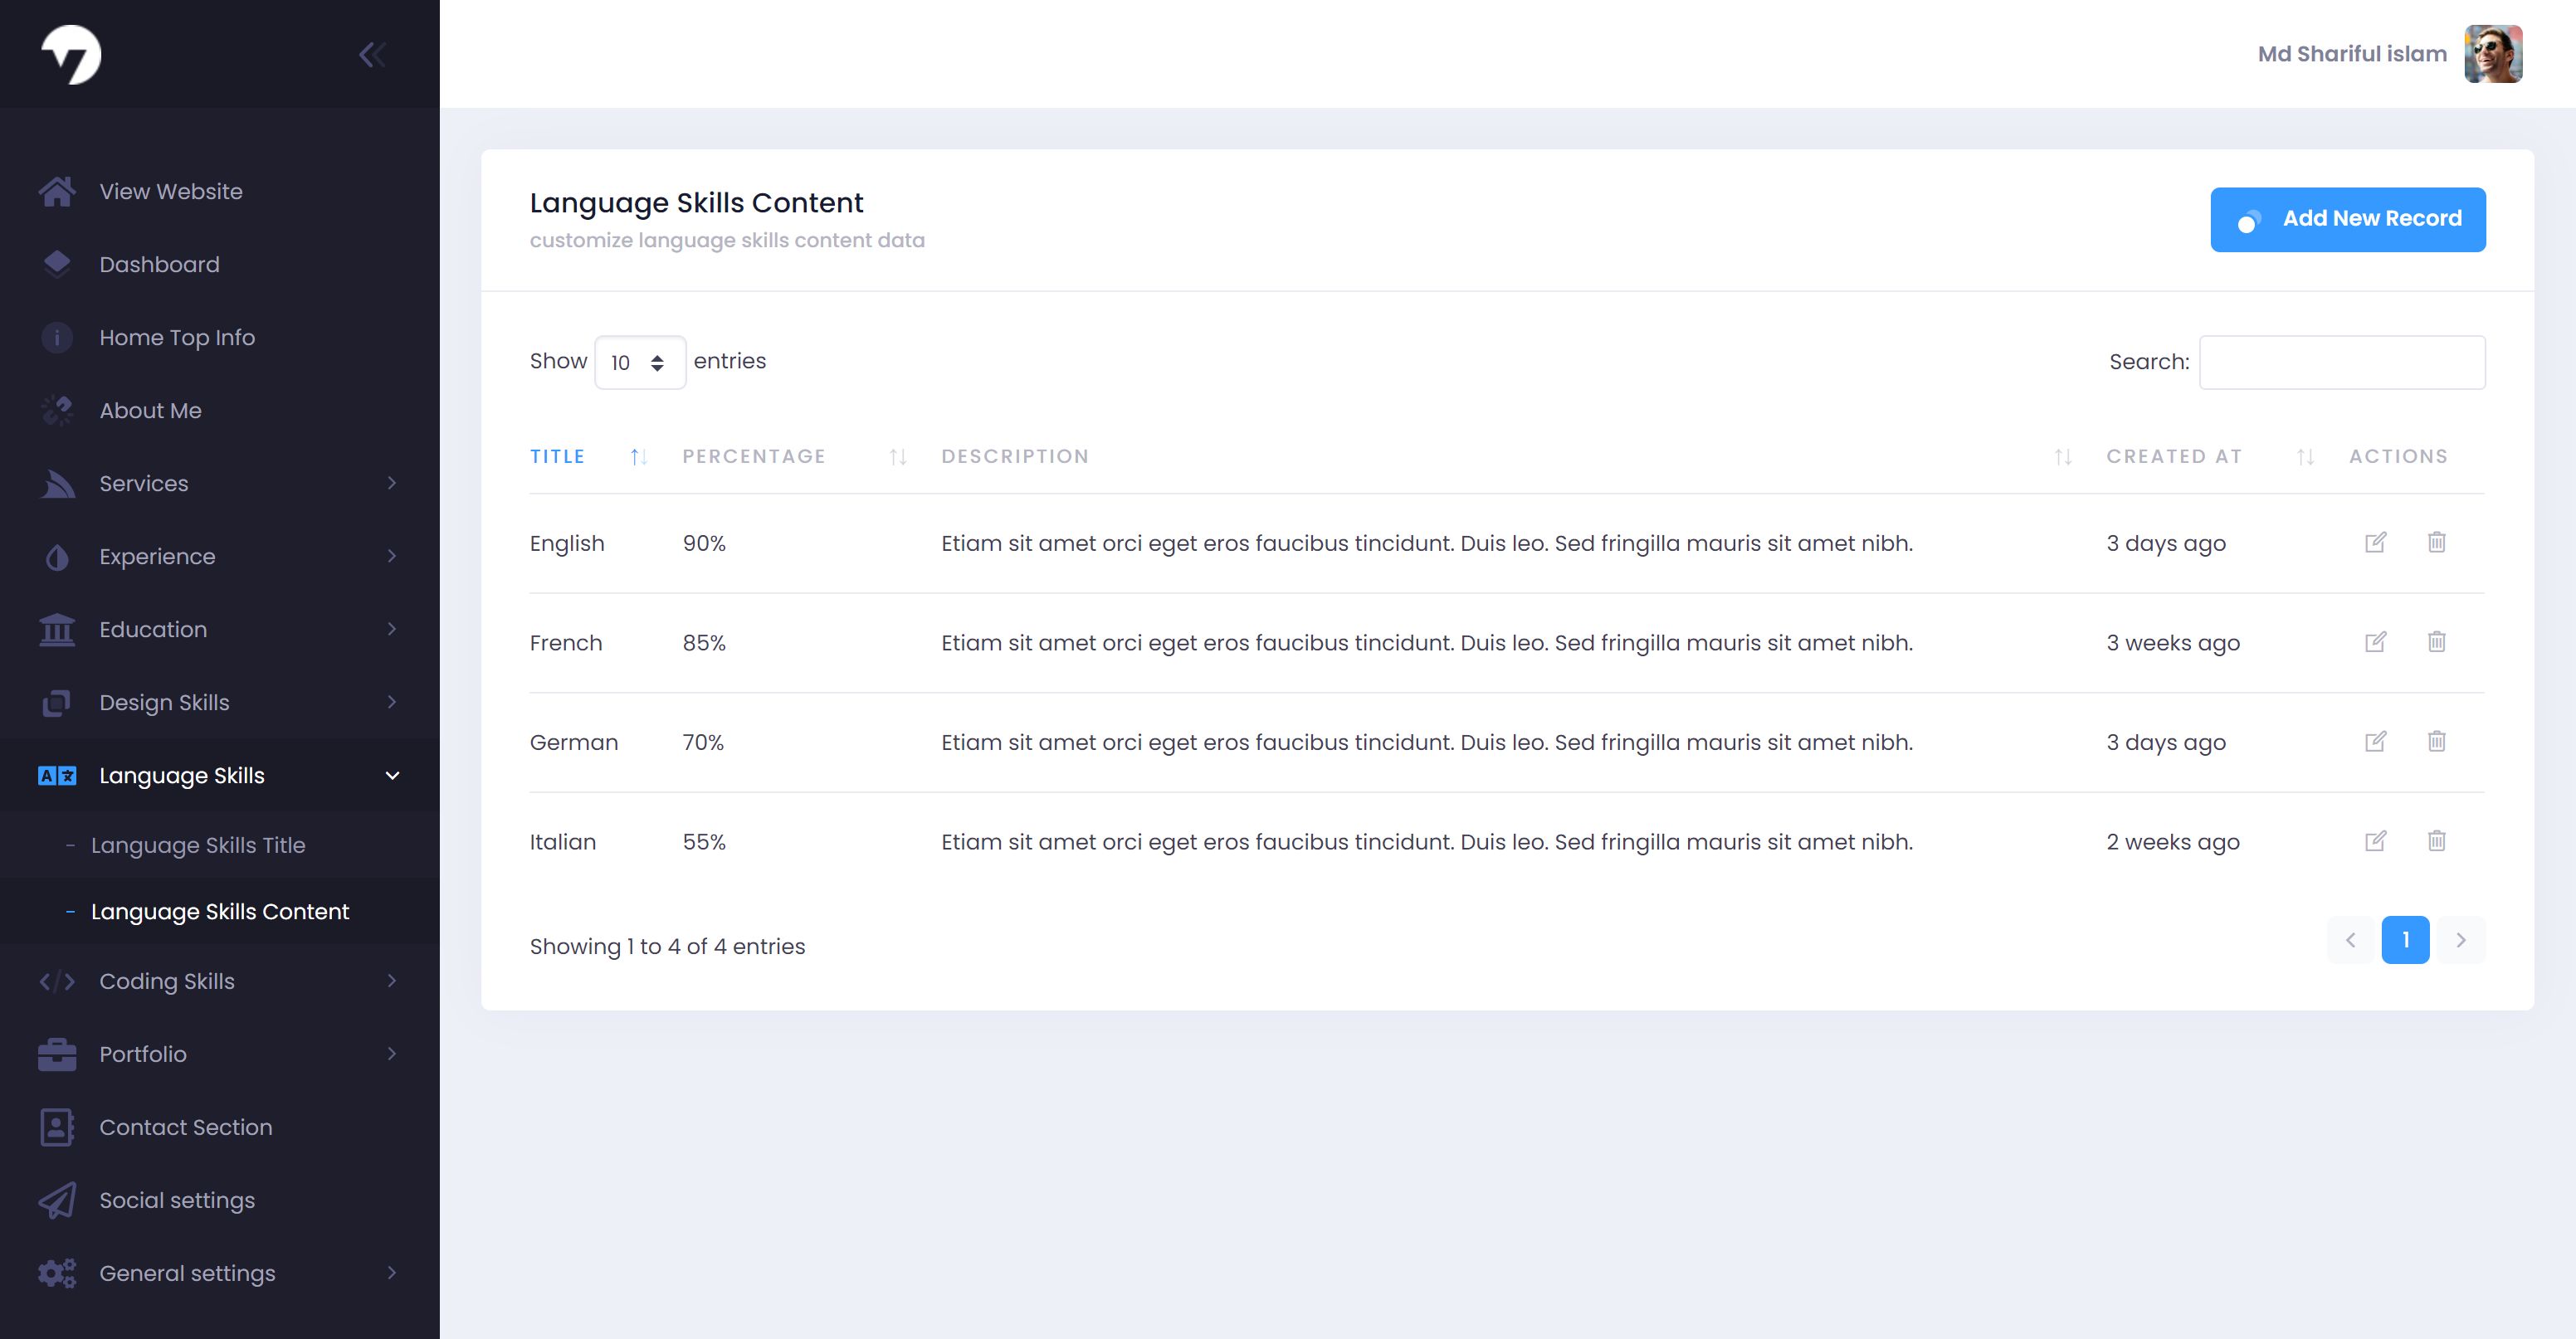
Task: Click the Coding Skills code icon
Action: point(57,981)
